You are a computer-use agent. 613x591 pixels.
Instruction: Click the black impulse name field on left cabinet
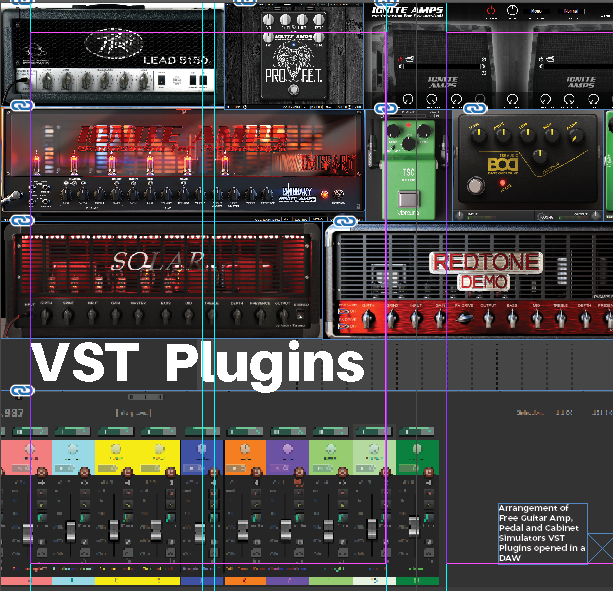[x=442, y=66]
